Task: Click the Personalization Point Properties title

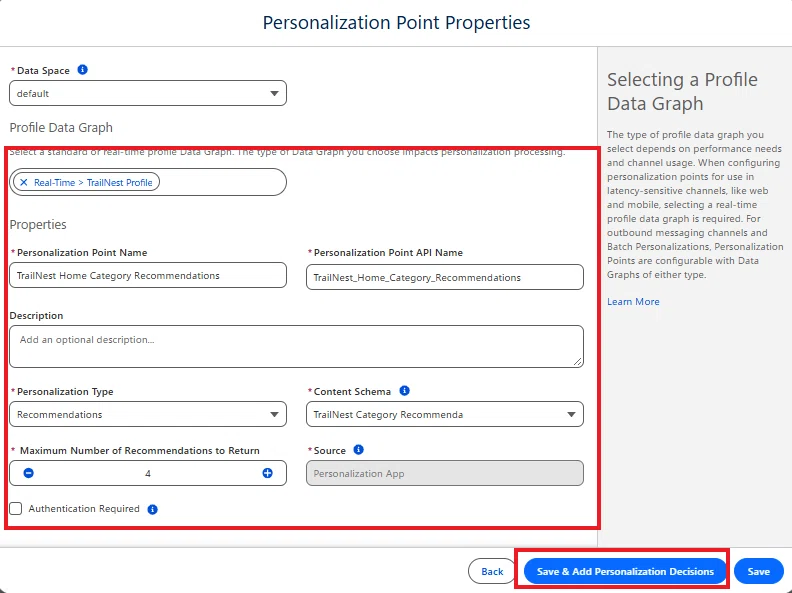Action: click(397, 23)
